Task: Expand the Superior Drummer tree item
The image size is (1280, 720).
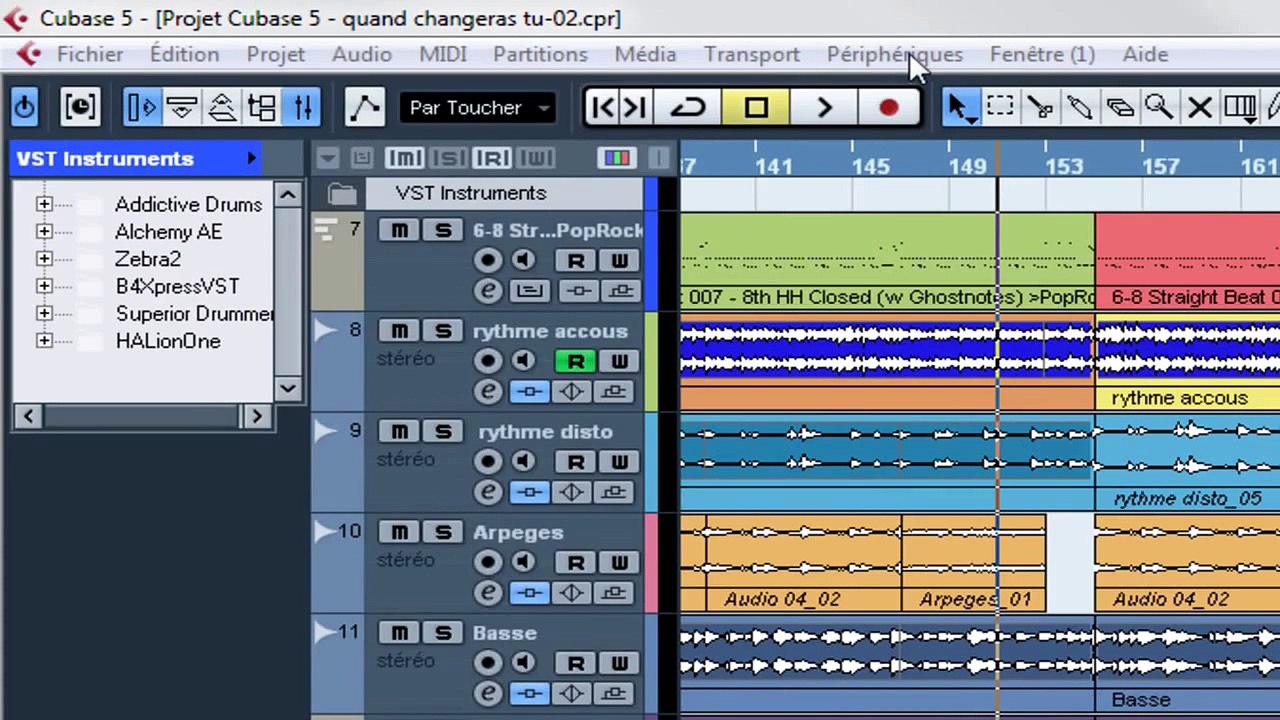Action: pos(44,313)
